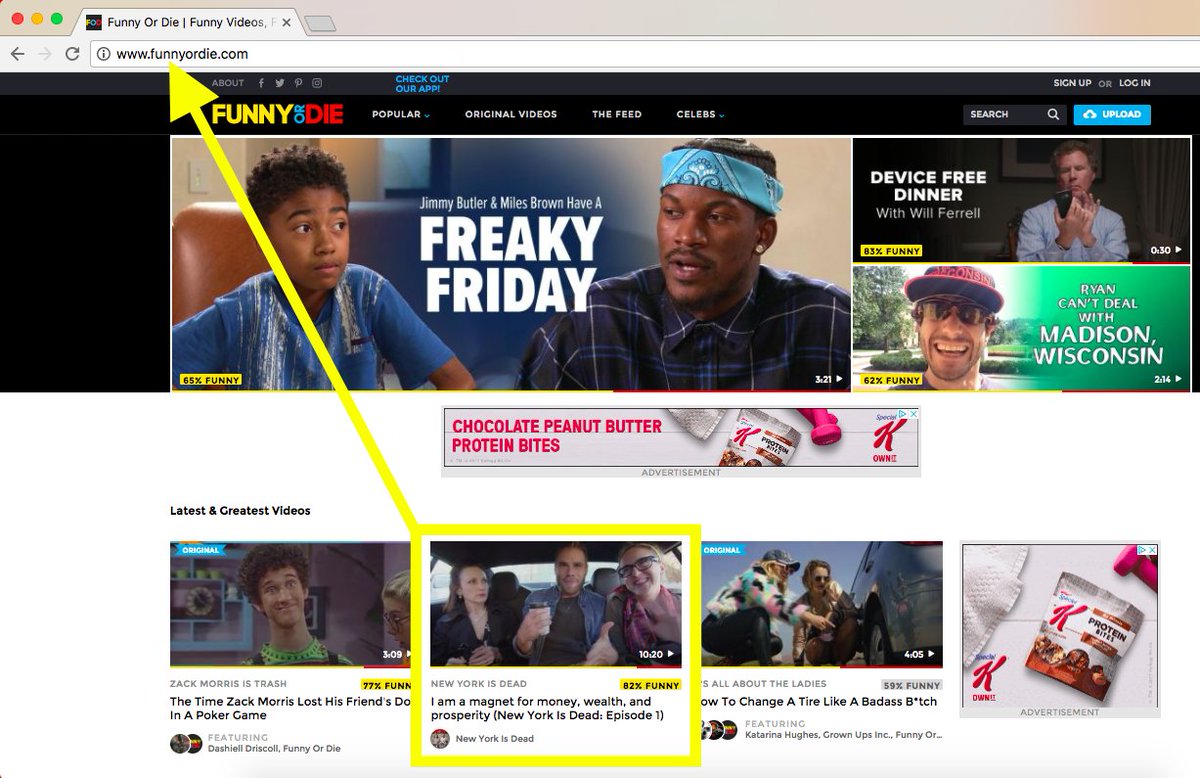Image resolution: width=1200 pixels, height=778 pixels.
Task: Click the 83% FUNNY badge
Action: [x=891, y=251]
